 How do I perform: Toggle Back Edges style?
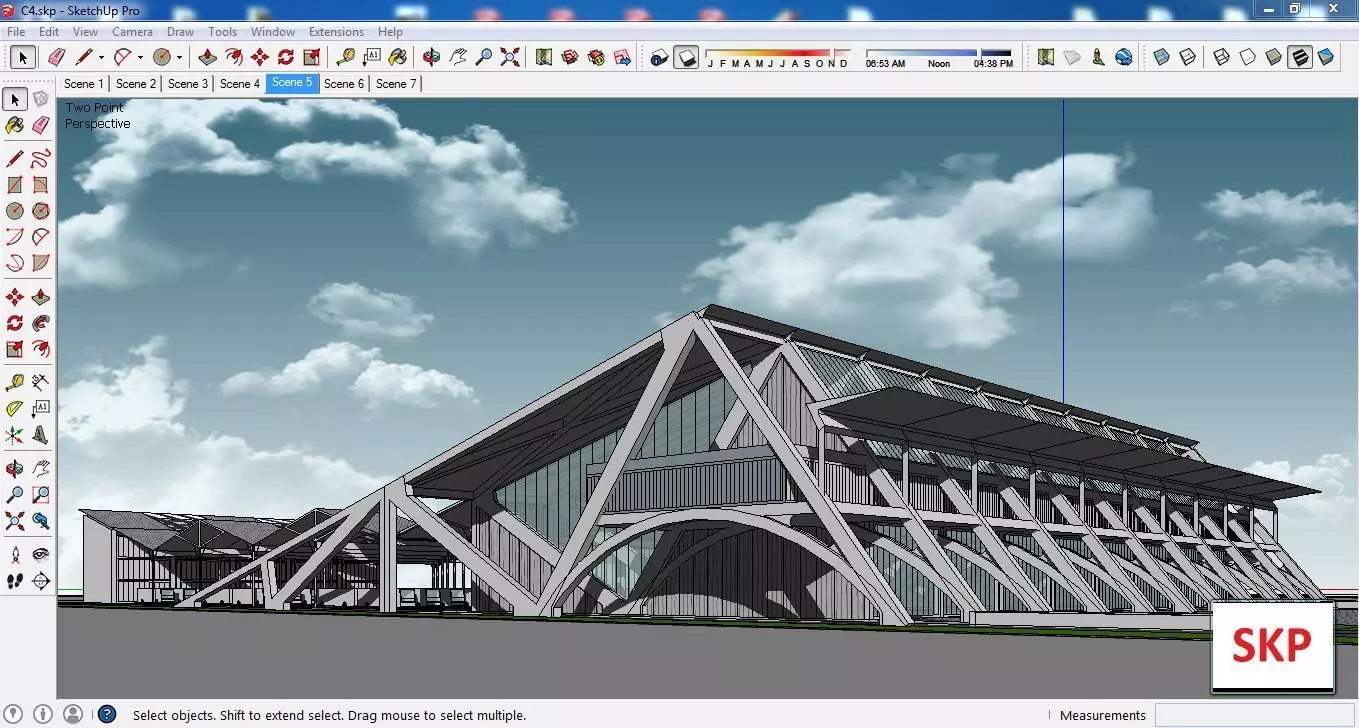click(x=1187, y=57)
